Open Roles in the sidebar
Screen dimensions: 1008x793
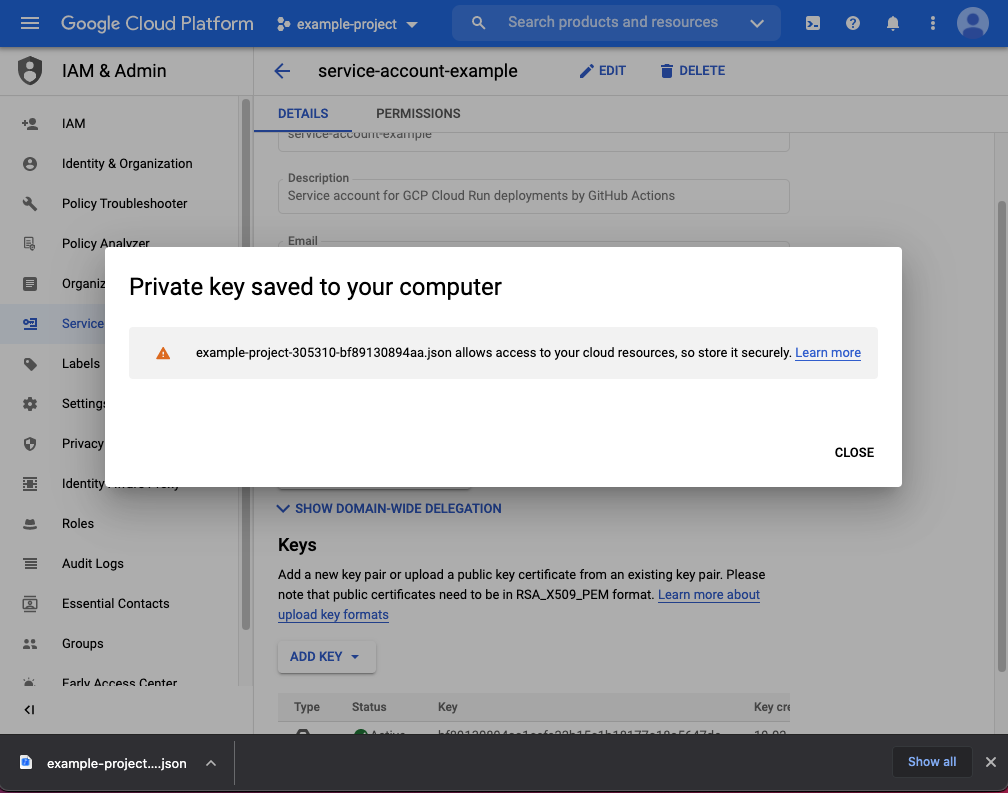[x=78, y=524]
